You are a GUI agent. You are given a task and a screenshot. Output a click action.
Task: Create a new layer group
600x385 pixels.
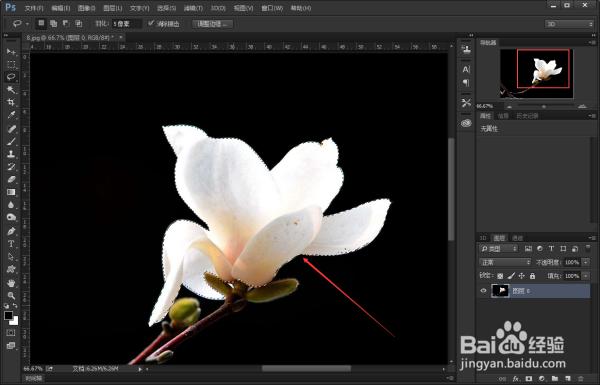coord(554,378)
